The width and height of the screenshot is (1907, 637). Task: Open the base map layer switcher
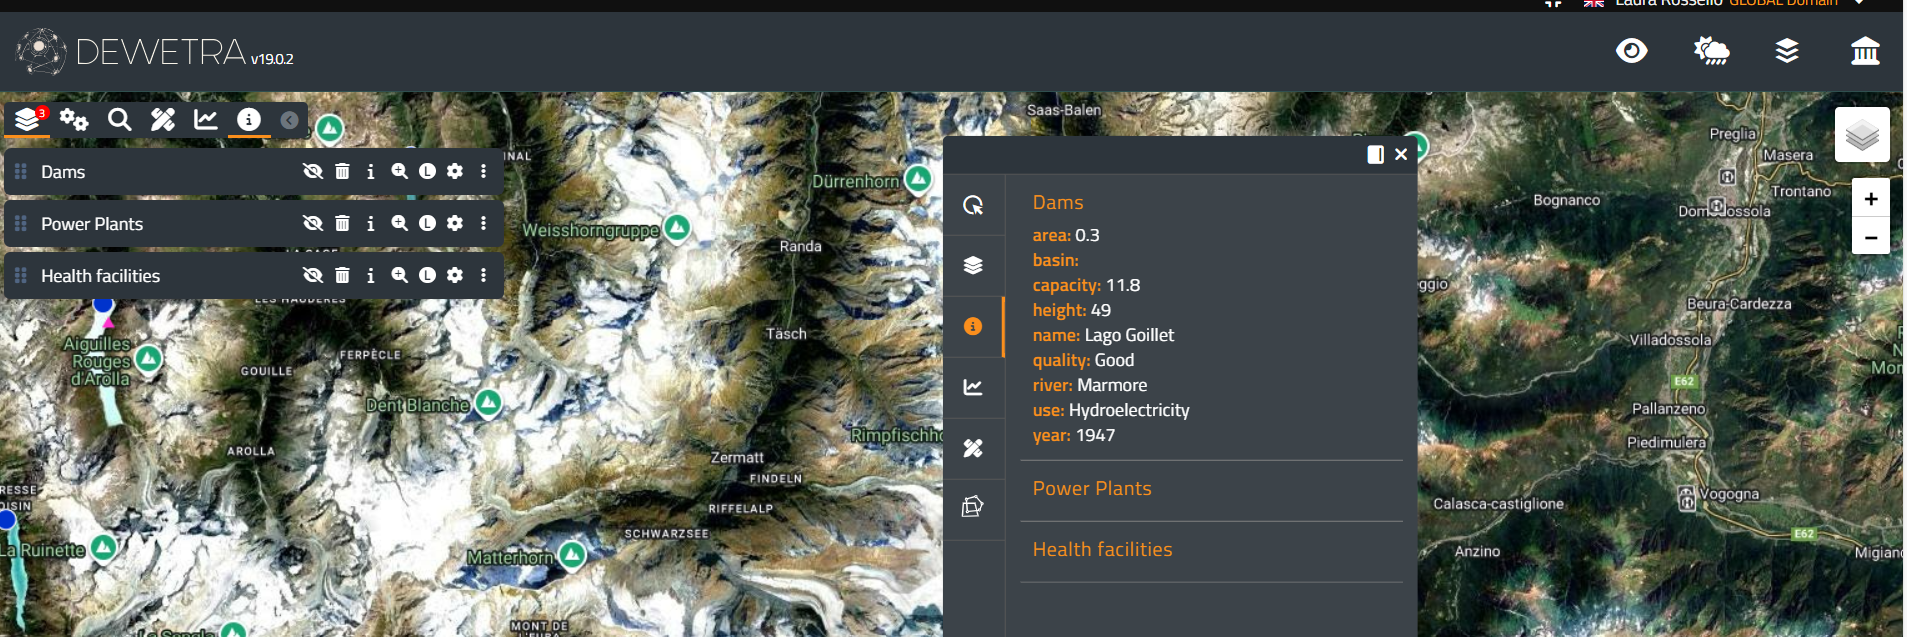click(1861, 135)
